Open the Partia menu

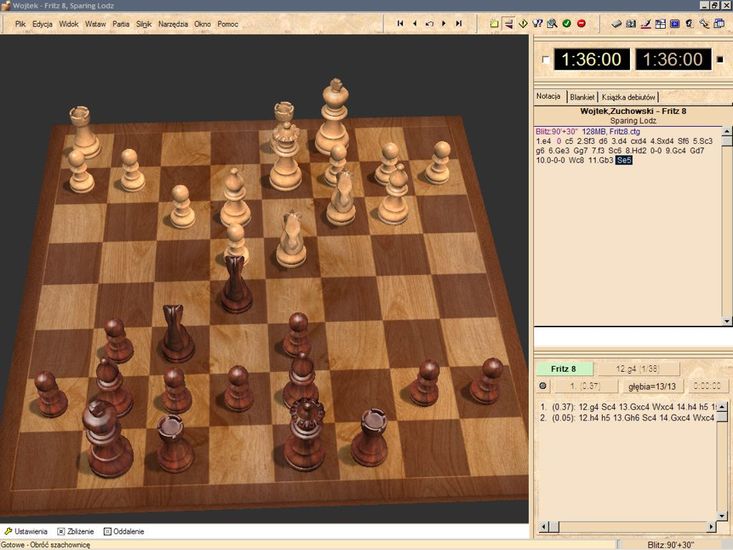120,22
